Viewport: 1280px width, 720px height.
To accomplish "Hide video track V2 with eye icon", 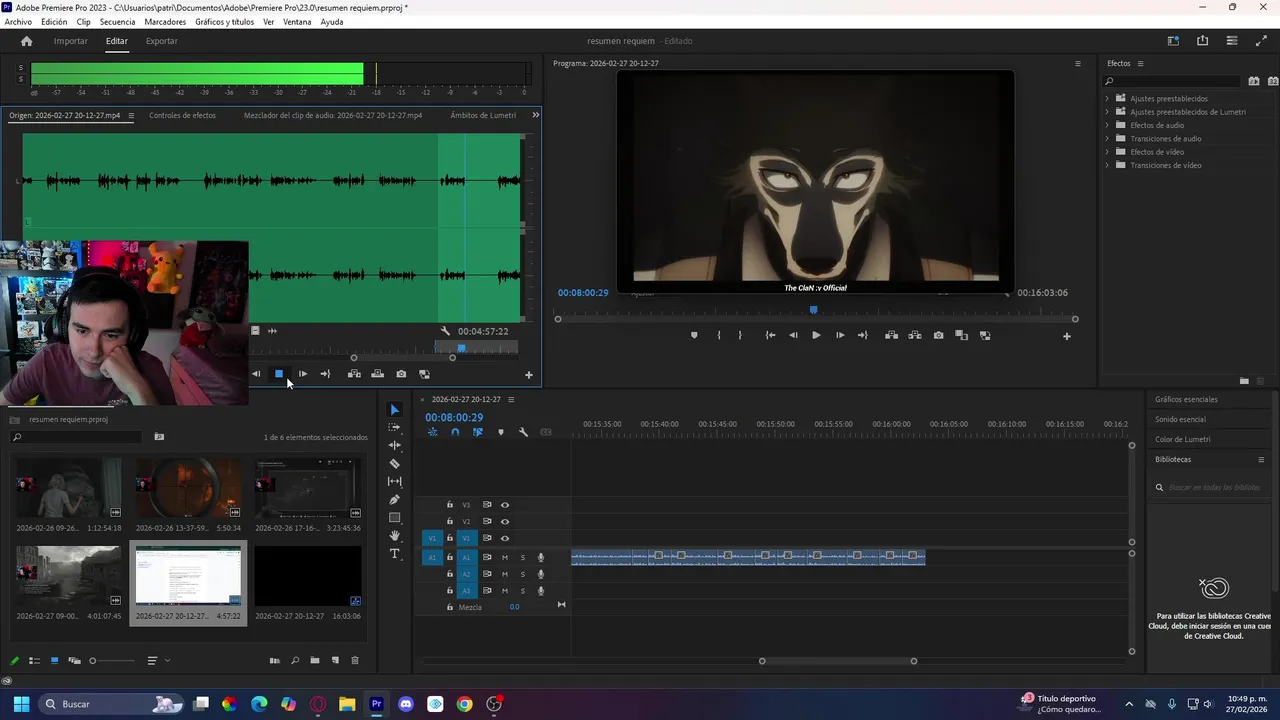I will tap(505, 522).
